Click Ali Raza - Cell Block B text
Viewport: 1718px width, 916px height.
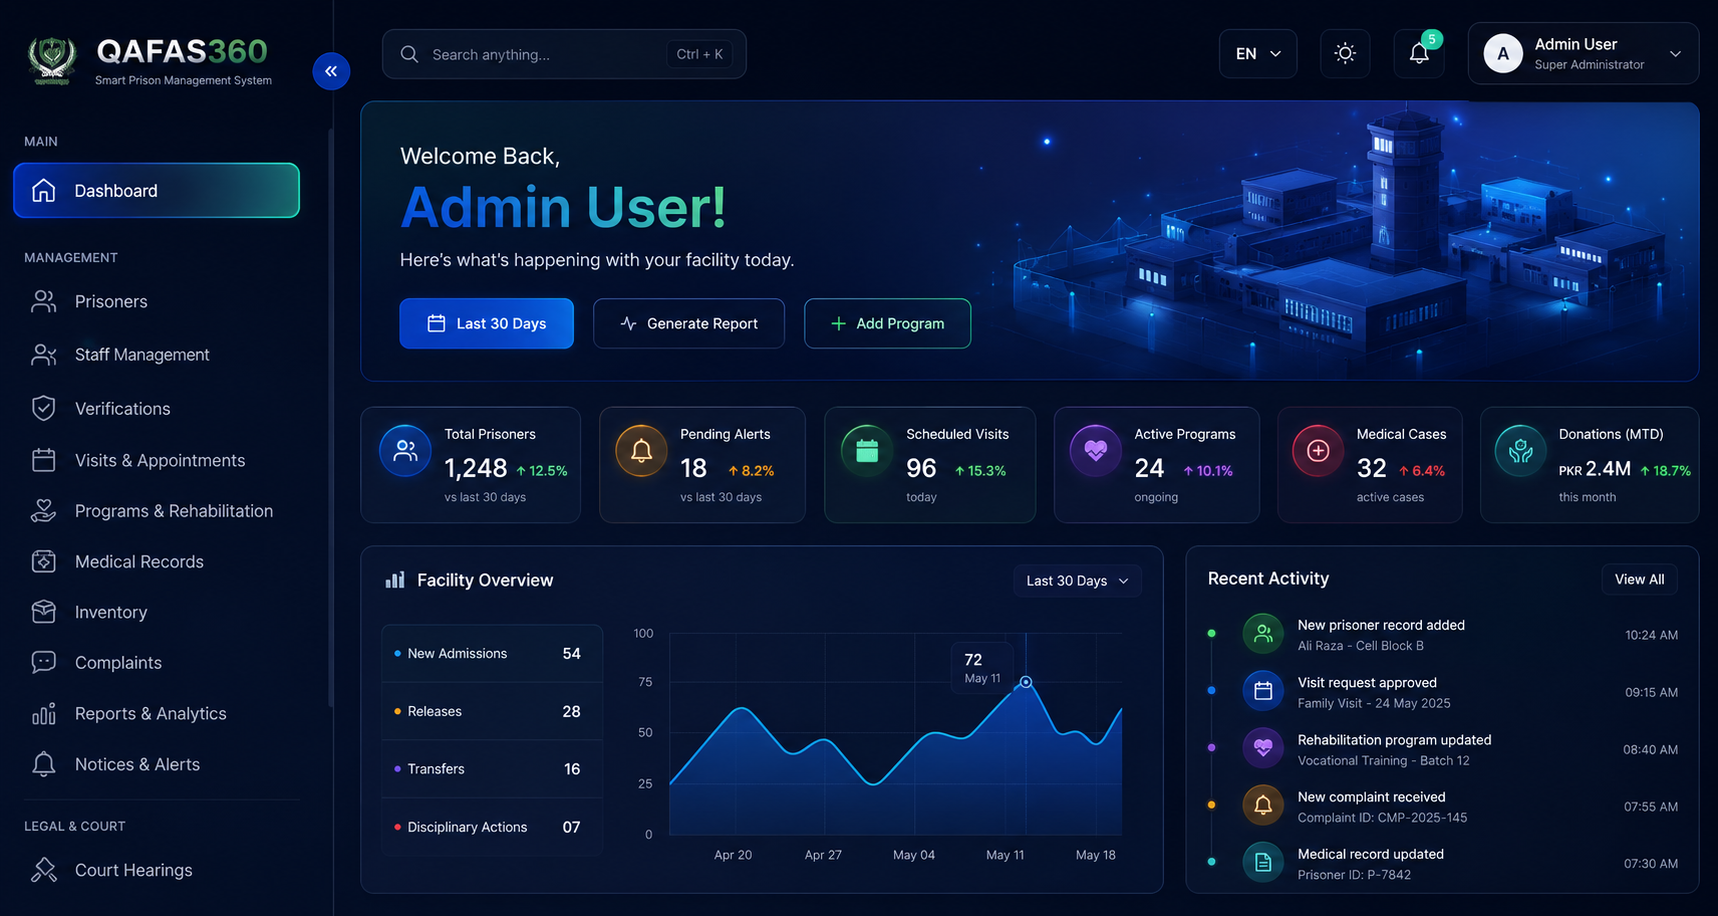click(1360, 646)
